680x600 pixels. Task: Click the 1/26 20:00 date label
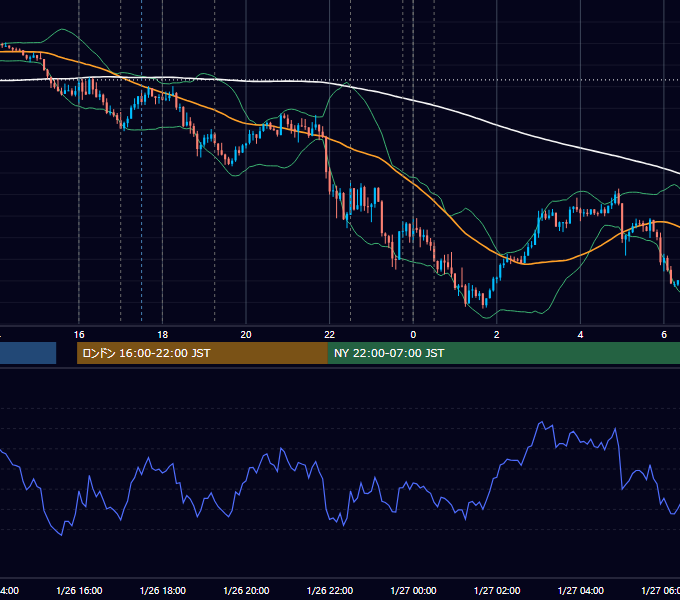point(246,590)
